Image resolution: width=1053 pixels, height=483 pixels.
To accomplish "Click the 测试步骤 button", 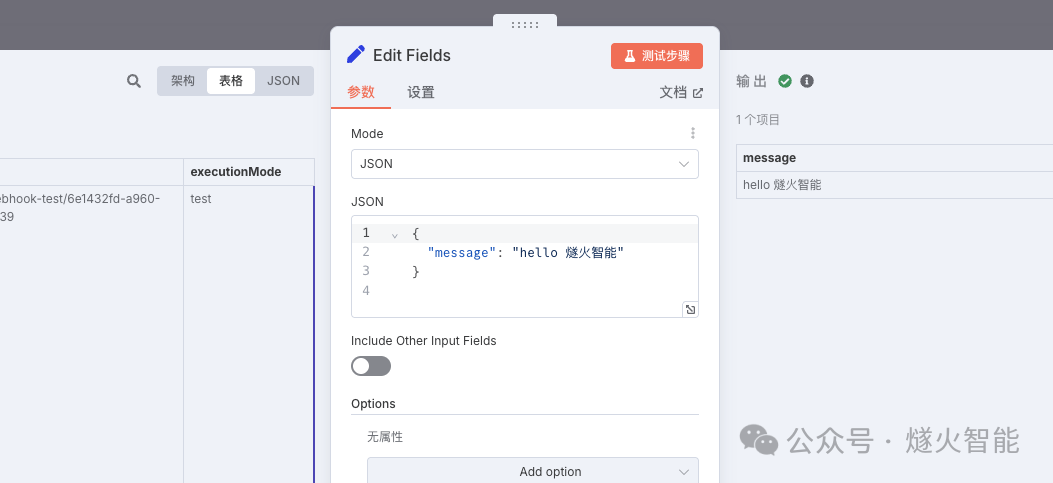I will pos(657,56).
